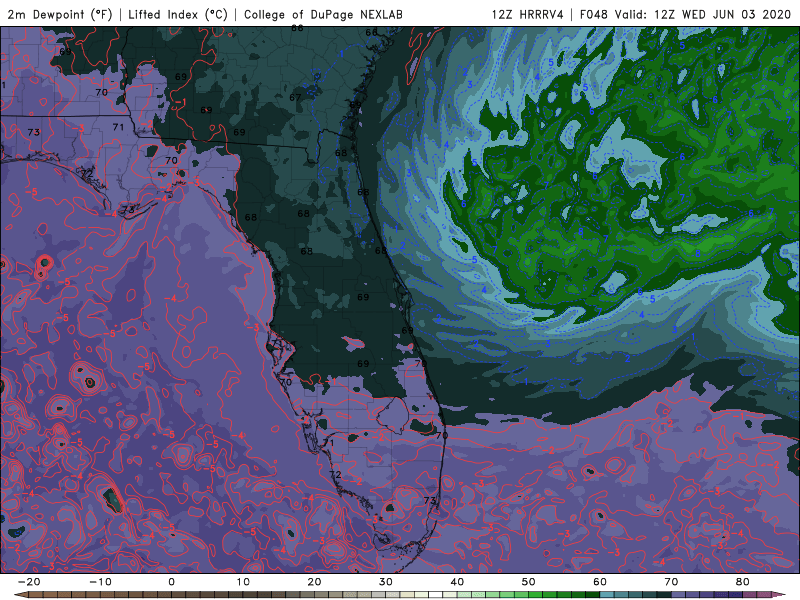Click the 10 label on the color scale

pyautogui.click(x=243, y=582)
